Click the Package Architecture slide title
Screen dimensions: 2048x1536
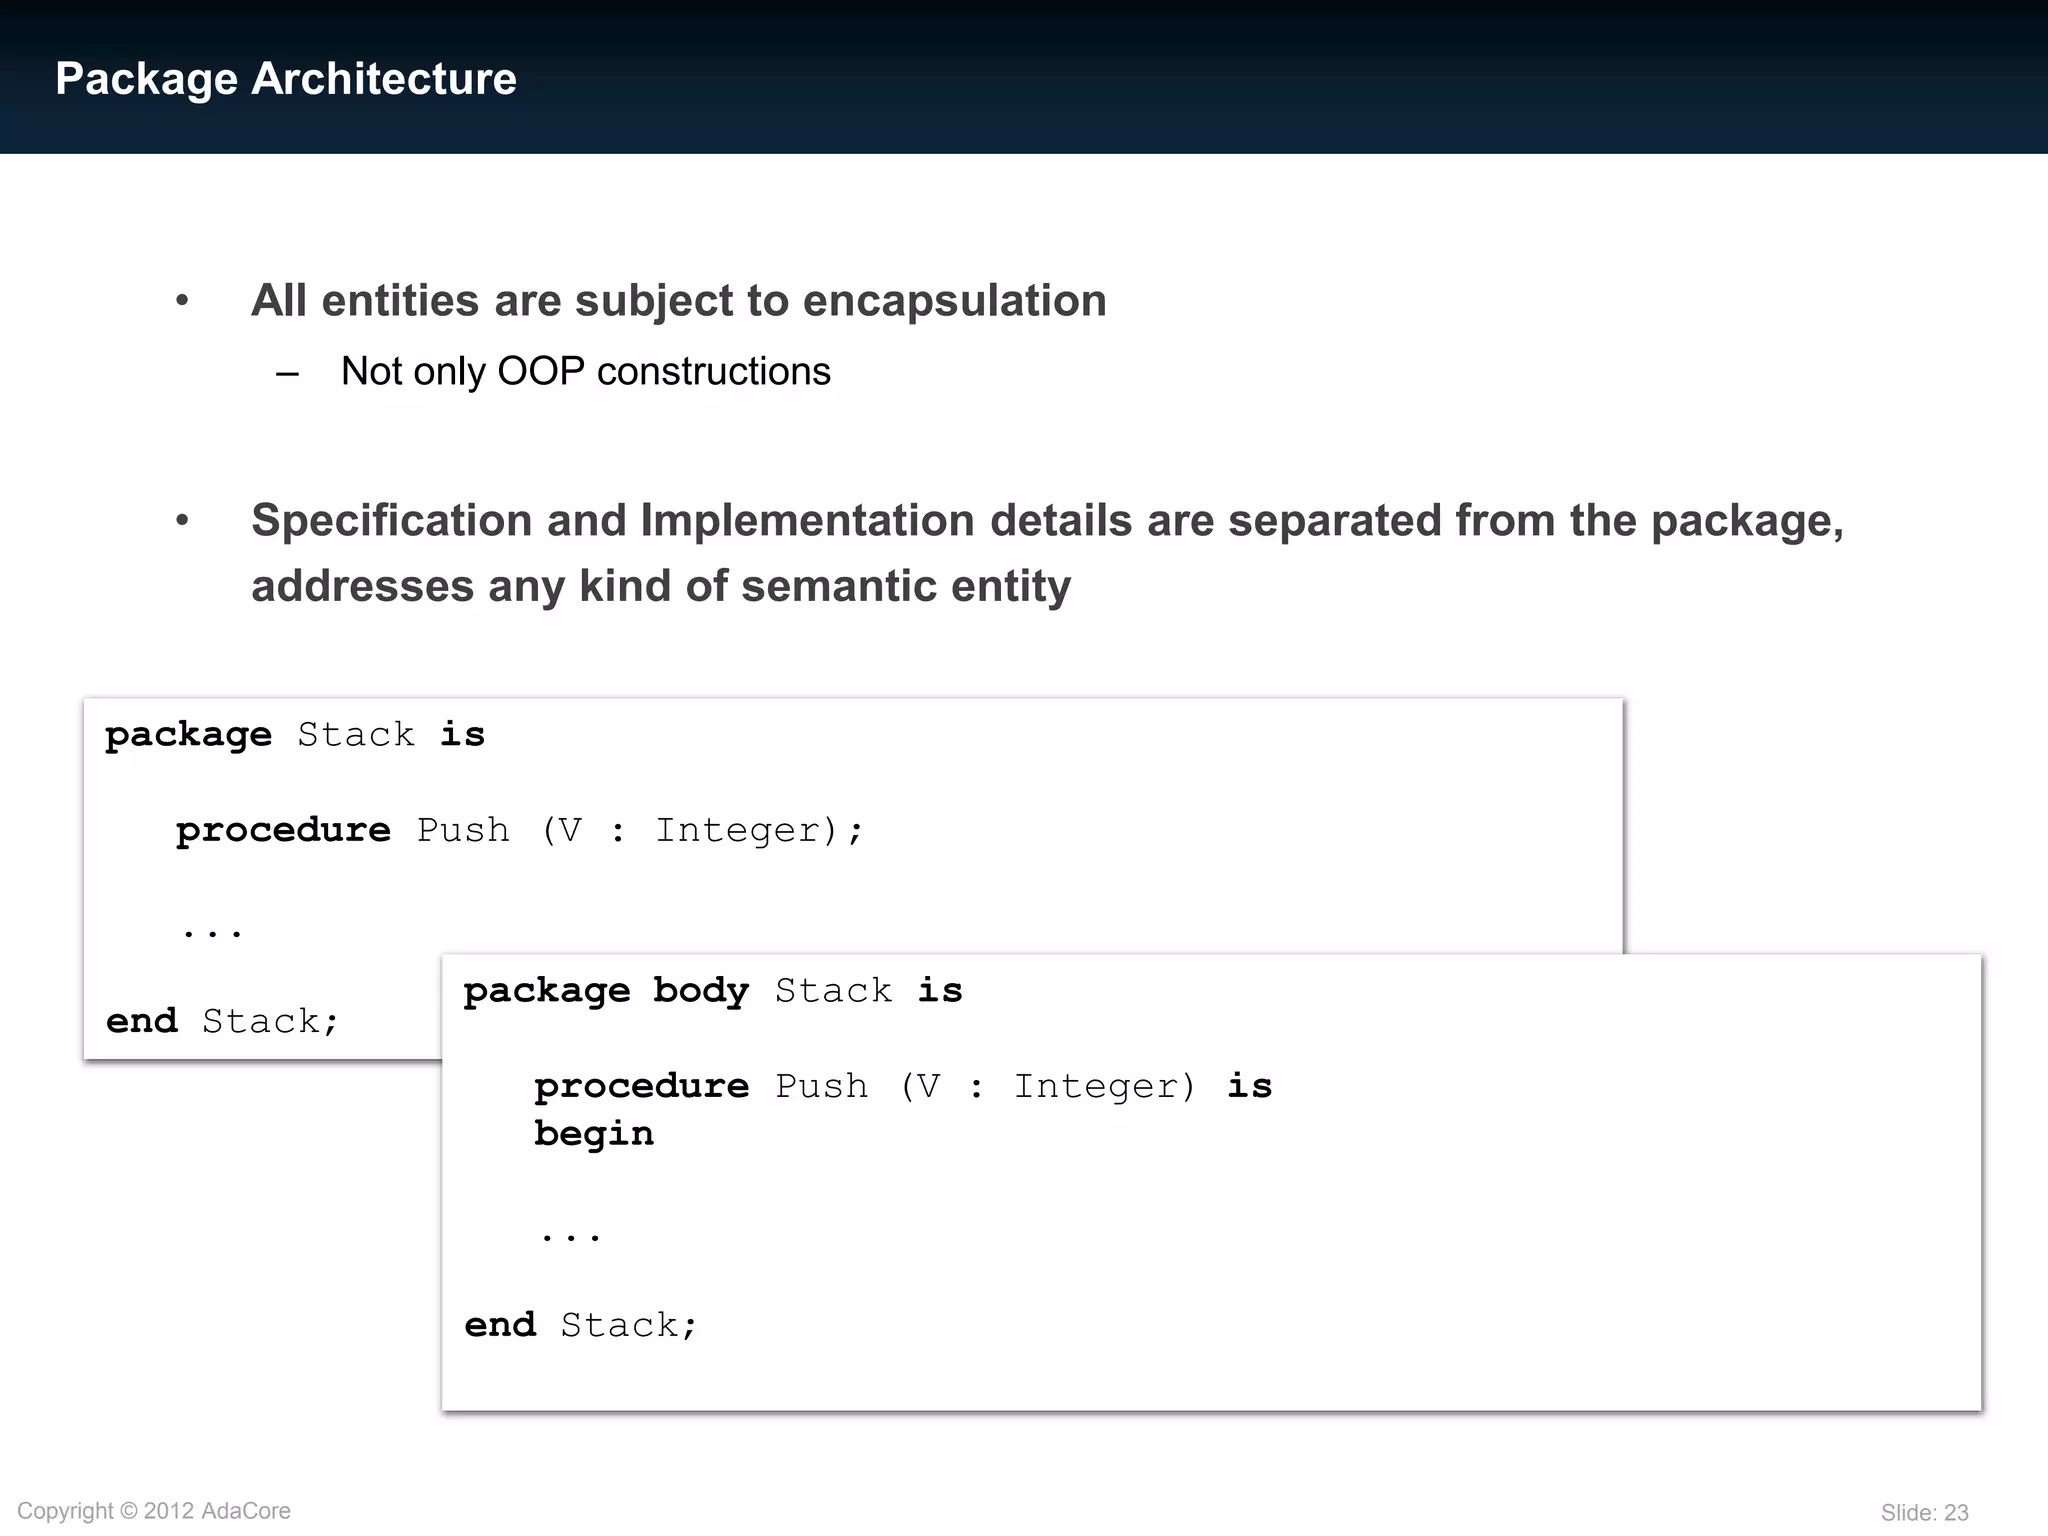286,79
